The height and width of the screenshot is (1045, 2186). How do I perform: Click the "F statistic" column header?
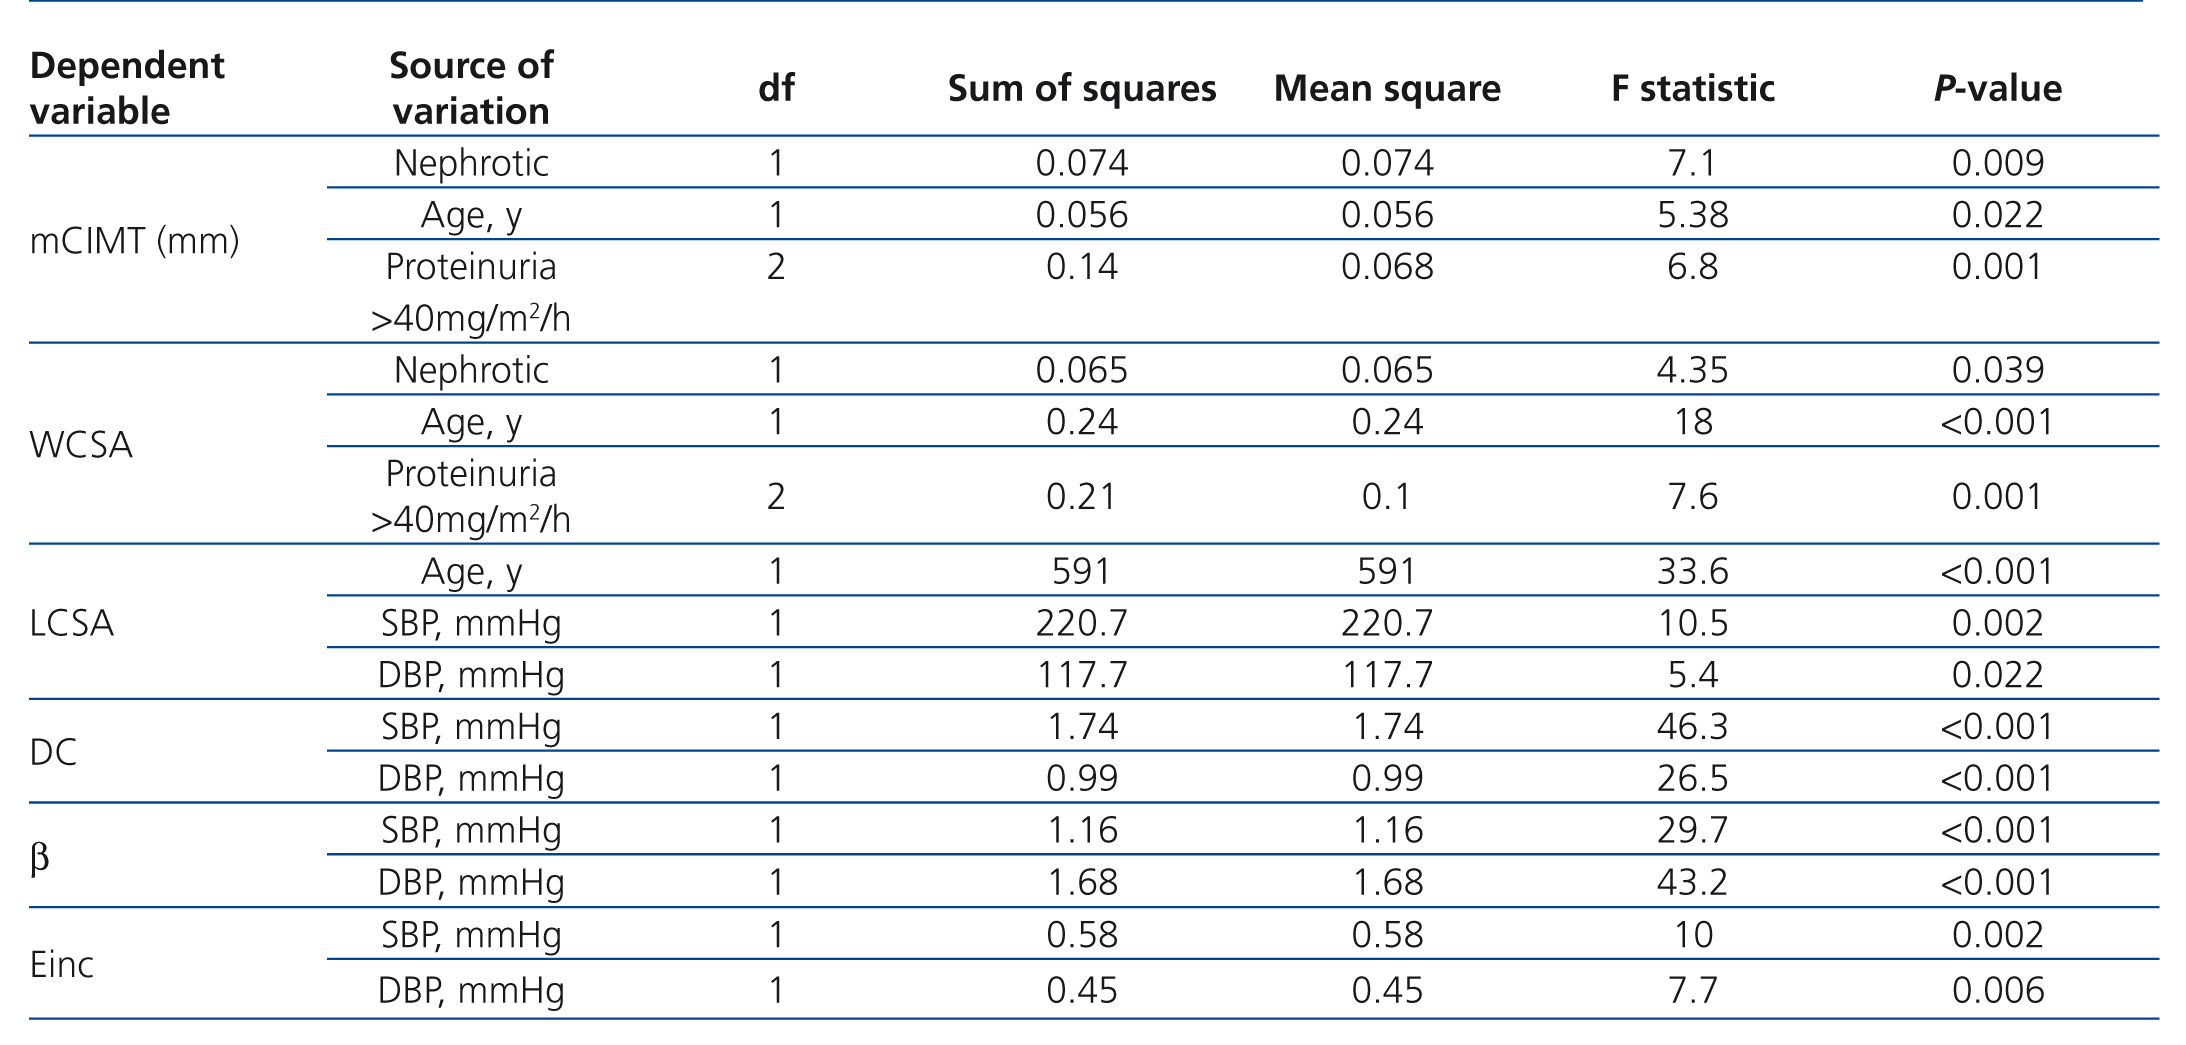tap(1693, 89)
